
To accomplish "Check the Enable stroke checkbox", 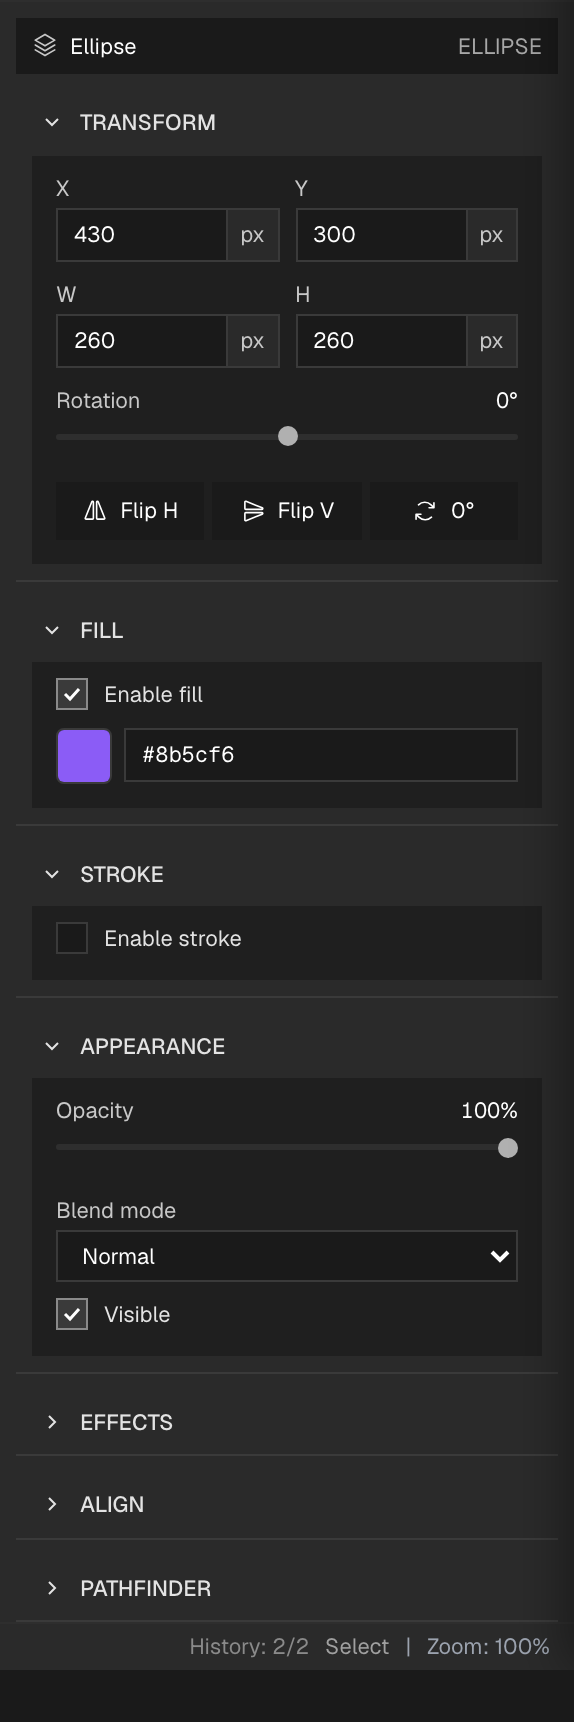I will [72, 938].
